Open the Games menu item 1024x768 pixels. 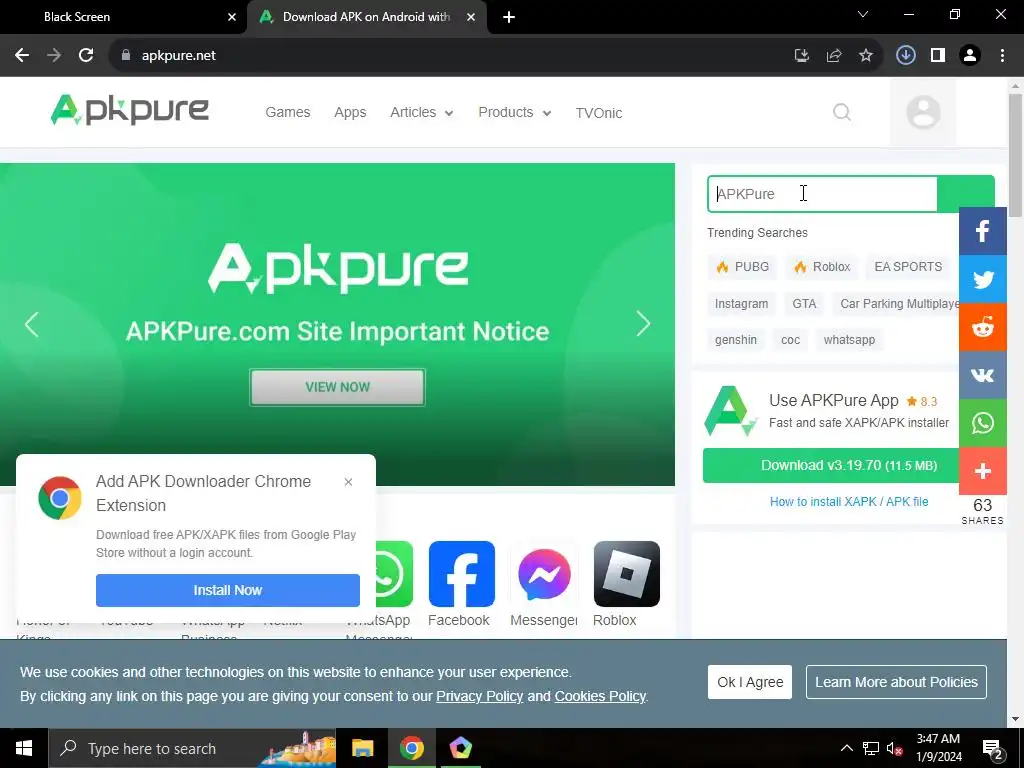pyautogui.click(x=287, y=112)
